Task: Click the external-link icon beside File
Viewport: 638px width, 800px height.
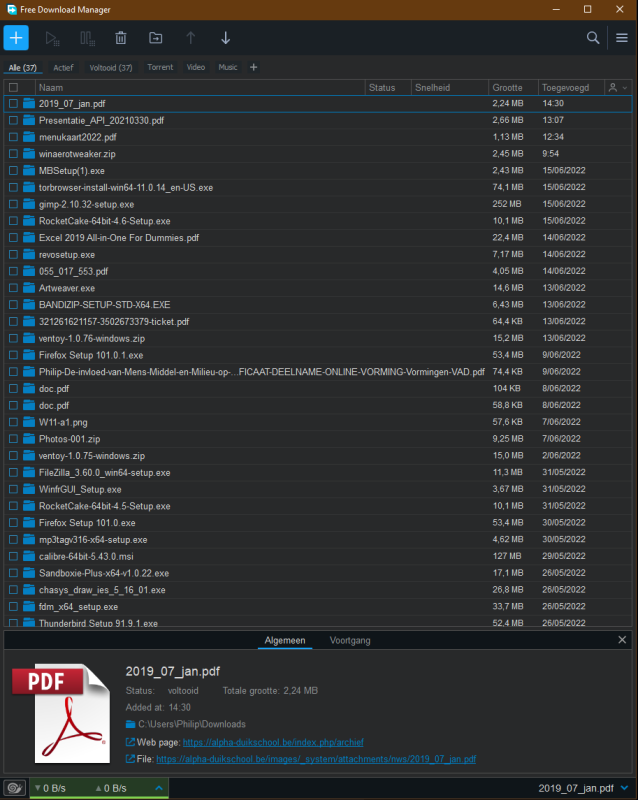Action: (130, 759)
